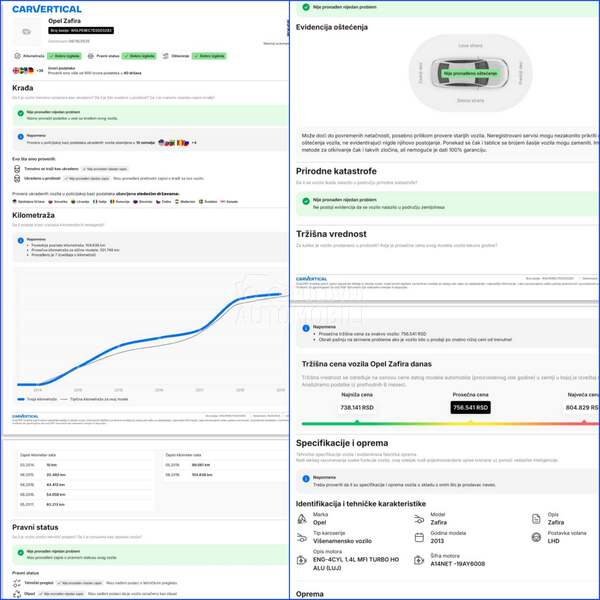This screenshot has width=600, height=600.
Task: Click the VIN number black badge
Action: click(81, 31)
